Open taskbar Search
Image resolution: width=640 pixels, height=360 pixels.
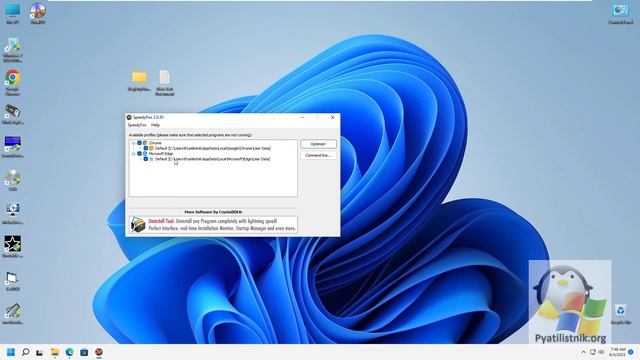pos(25,352)
